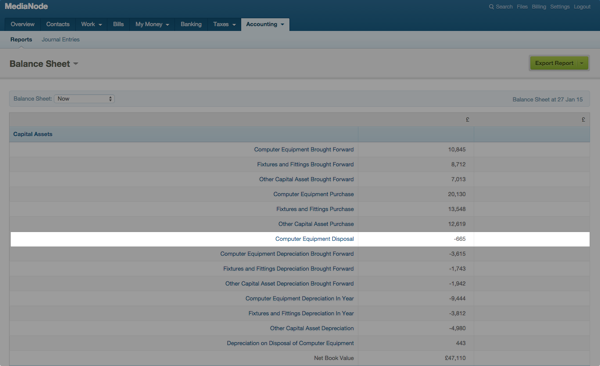Viewport: 600px width, 366px height.
Task: Open the Balance Sheet date selector set to Now
Action: 84,99
